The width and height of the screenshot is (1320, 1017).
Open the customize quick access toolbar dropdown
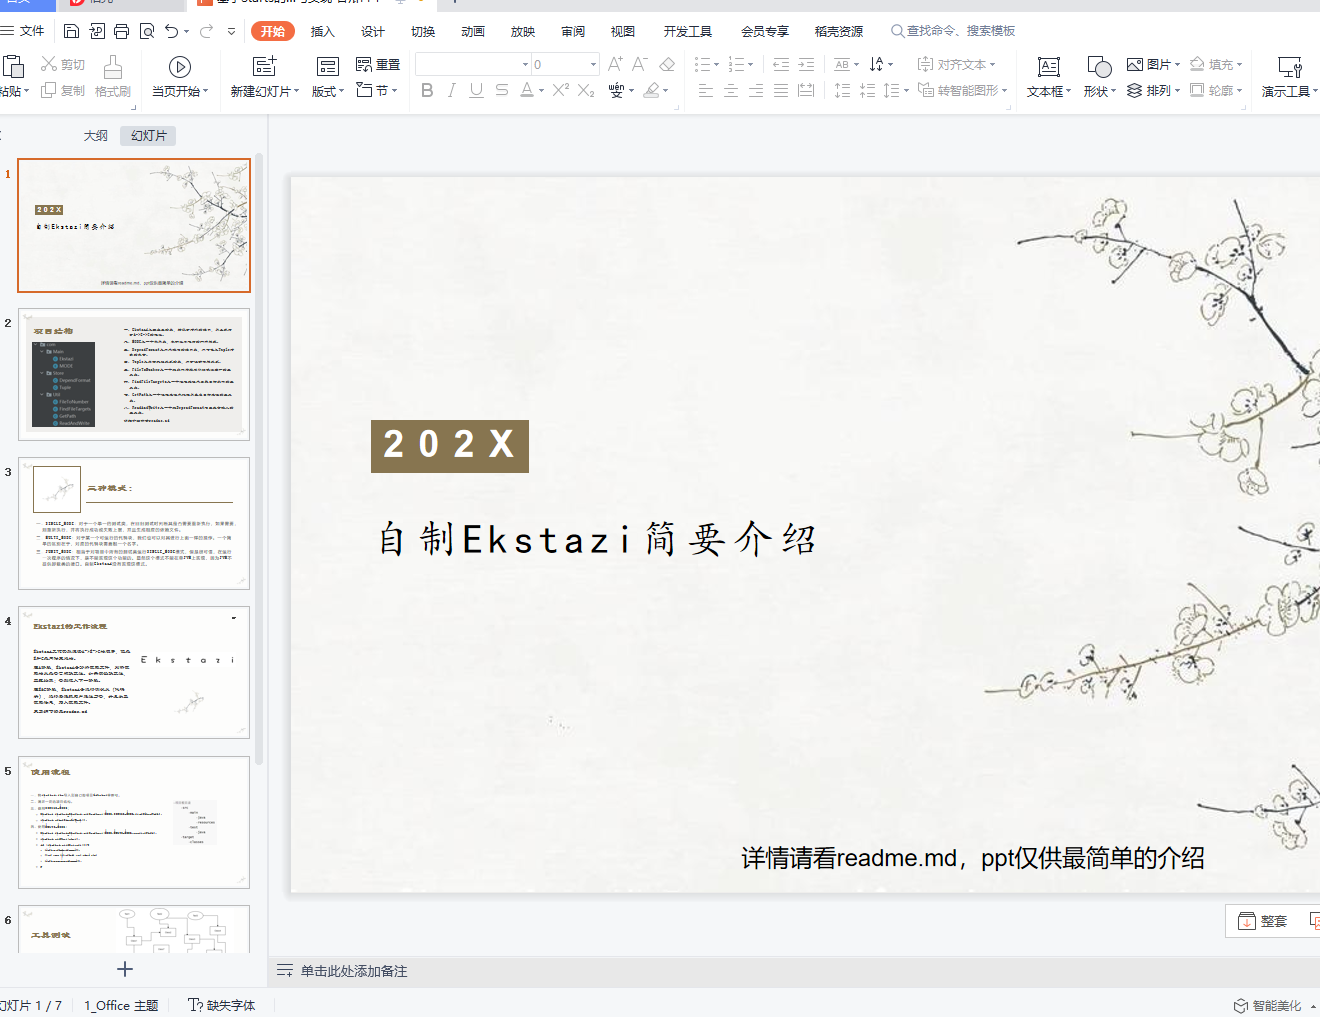[x=232, y=31]
